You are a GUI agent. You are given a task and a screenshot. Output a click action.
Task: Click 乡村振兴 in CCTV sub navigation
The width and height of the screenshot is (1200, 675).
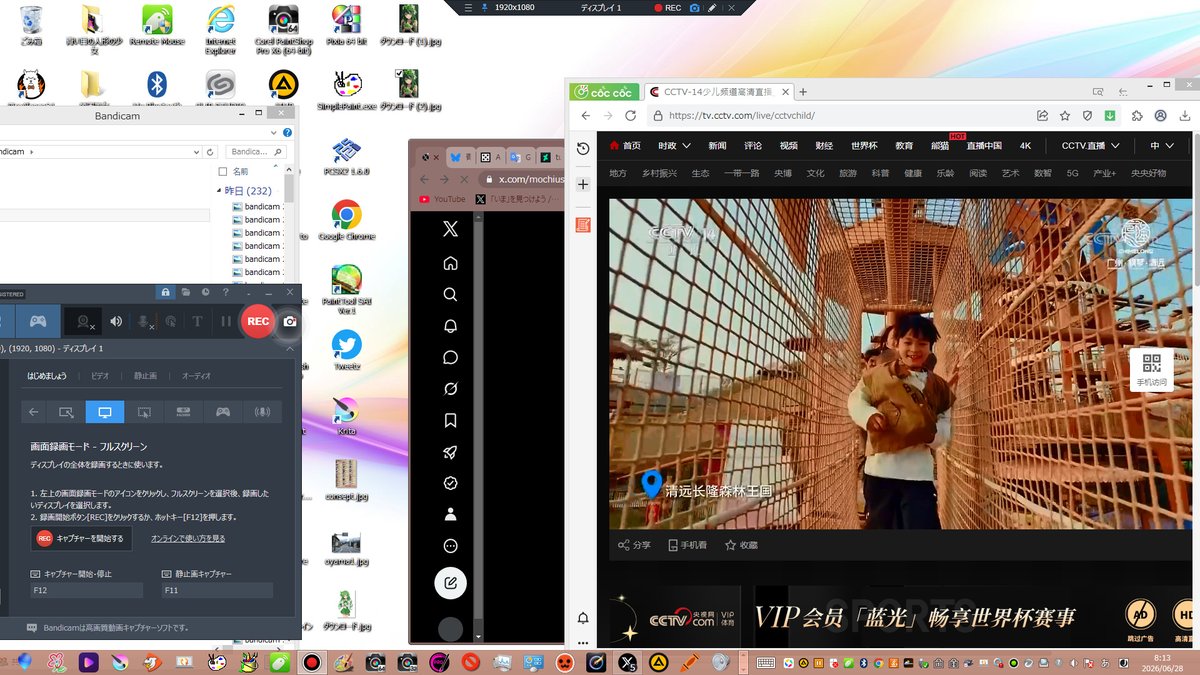coord(660,173)
